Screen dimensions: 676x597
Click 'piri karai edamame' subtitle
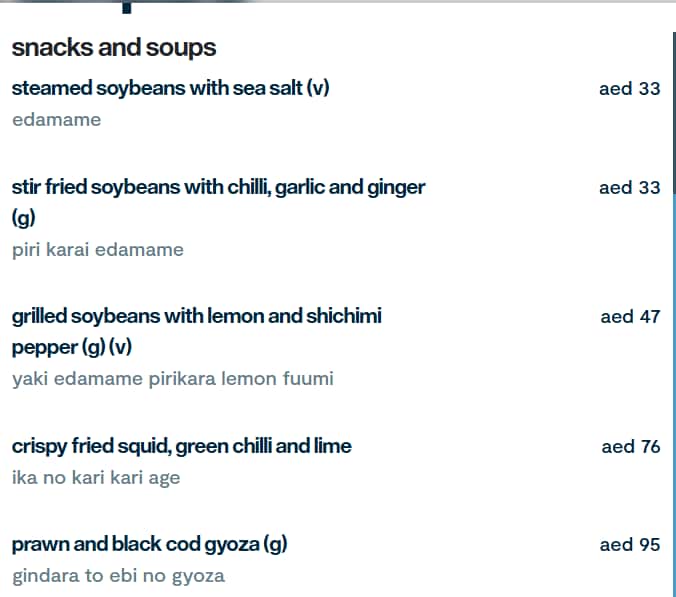tap(98, 250)
